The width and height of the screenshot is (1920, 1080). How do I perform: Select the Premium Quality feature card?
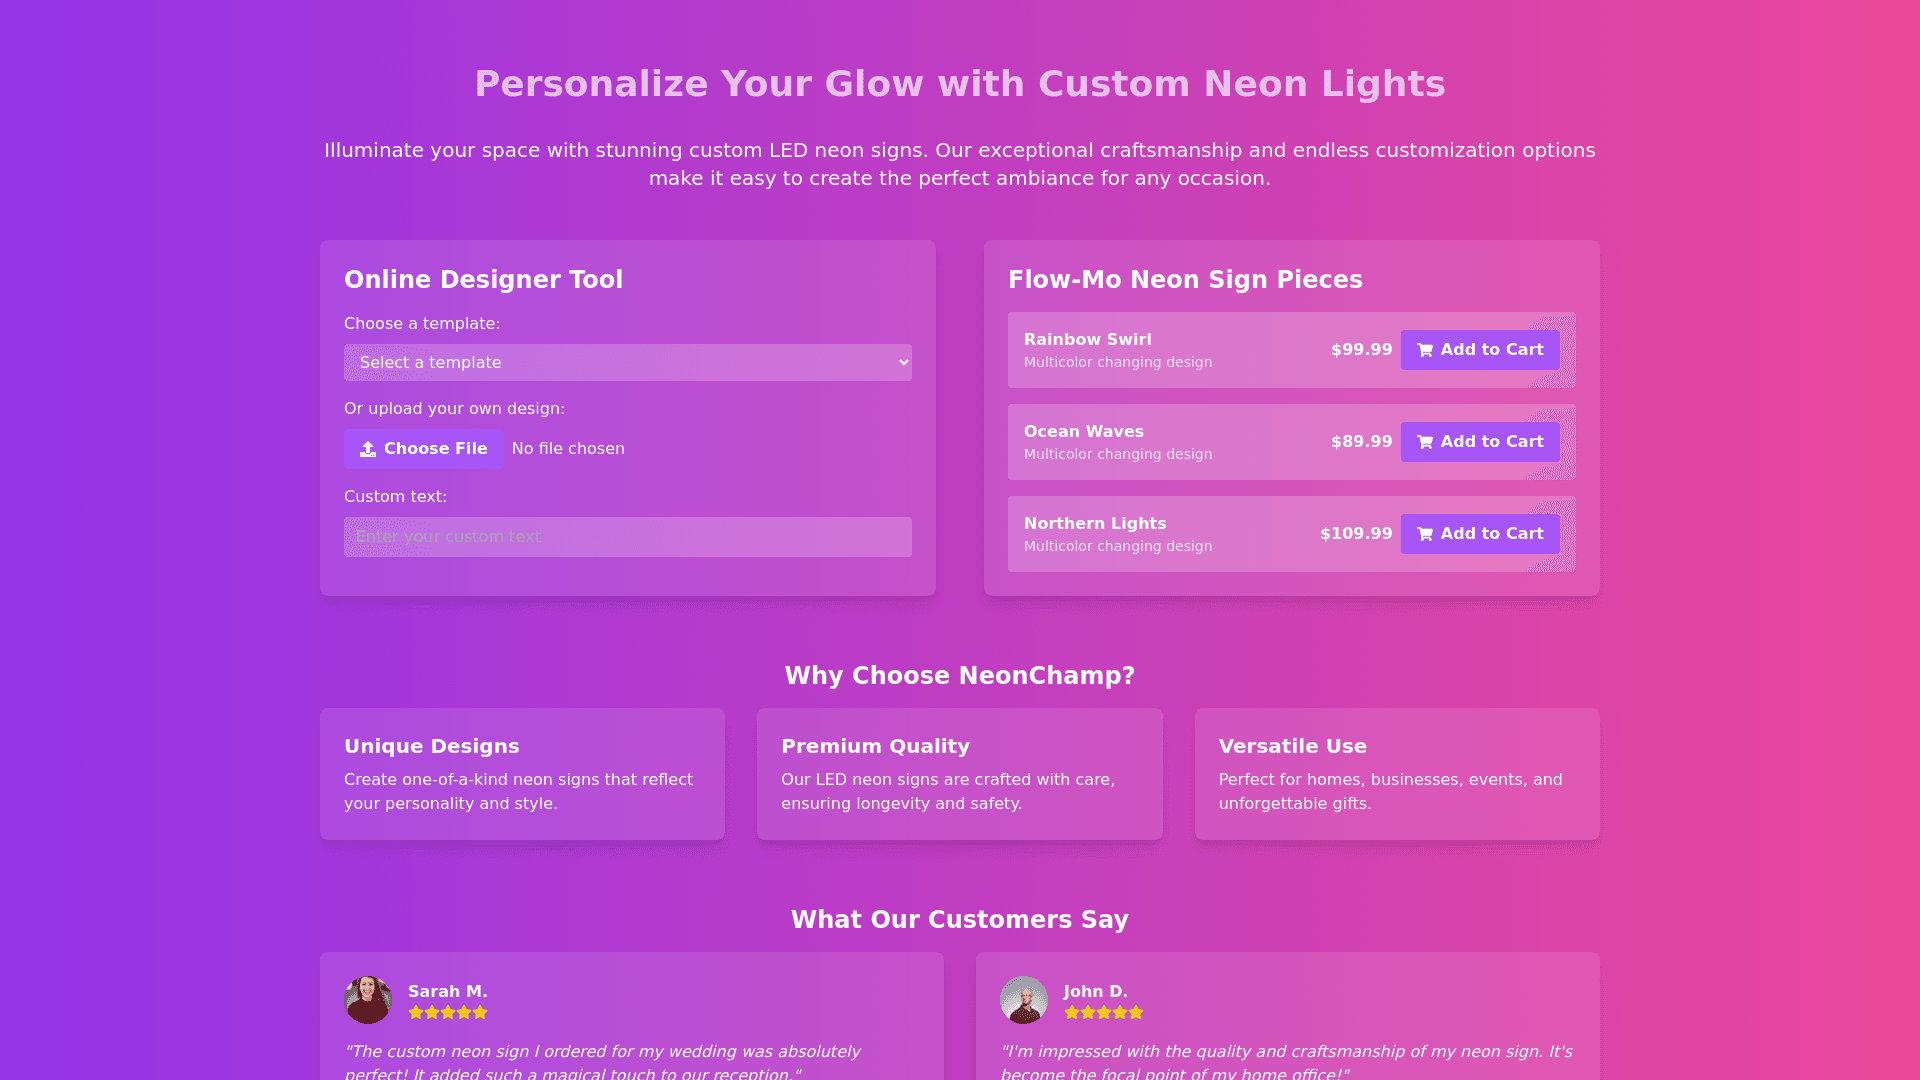tap(959, 774)
